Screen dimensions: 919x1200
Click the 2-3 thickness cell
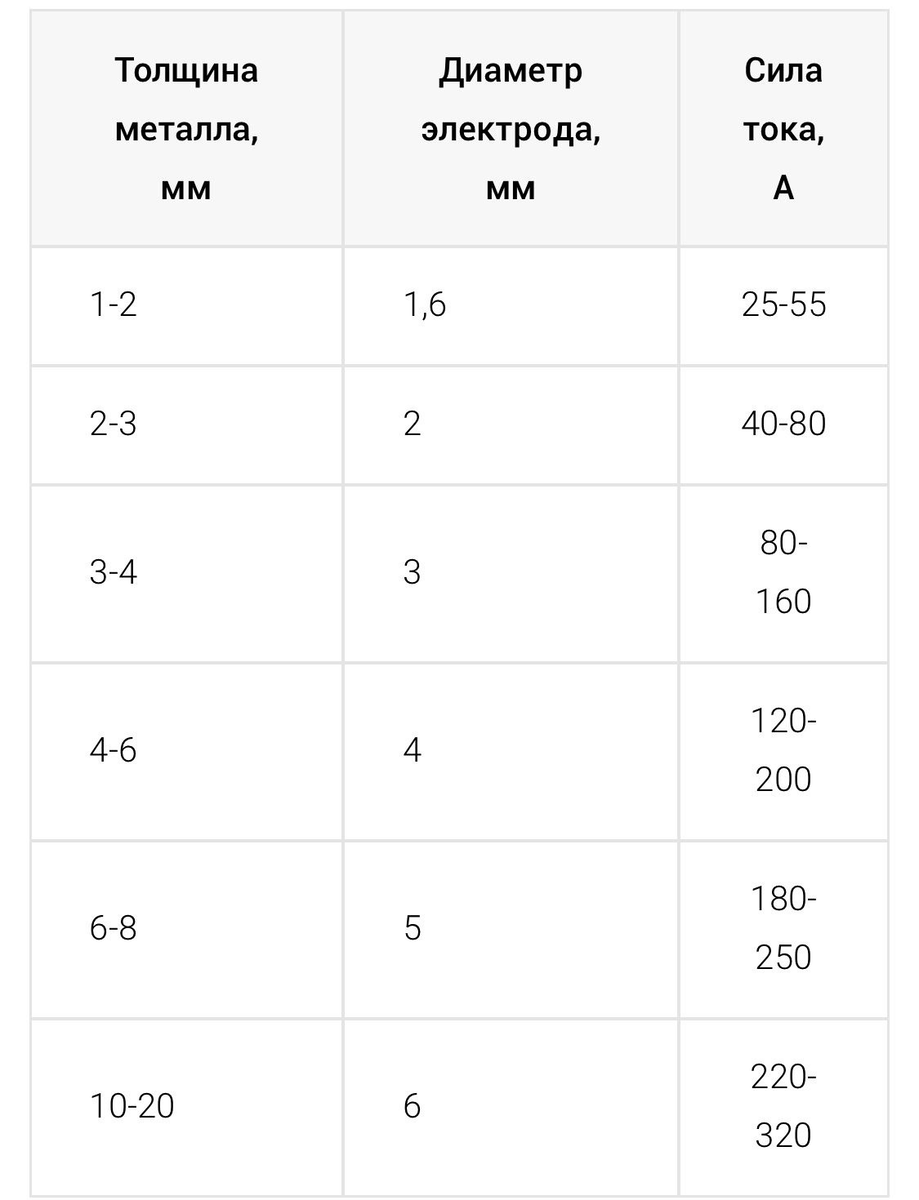186,425
